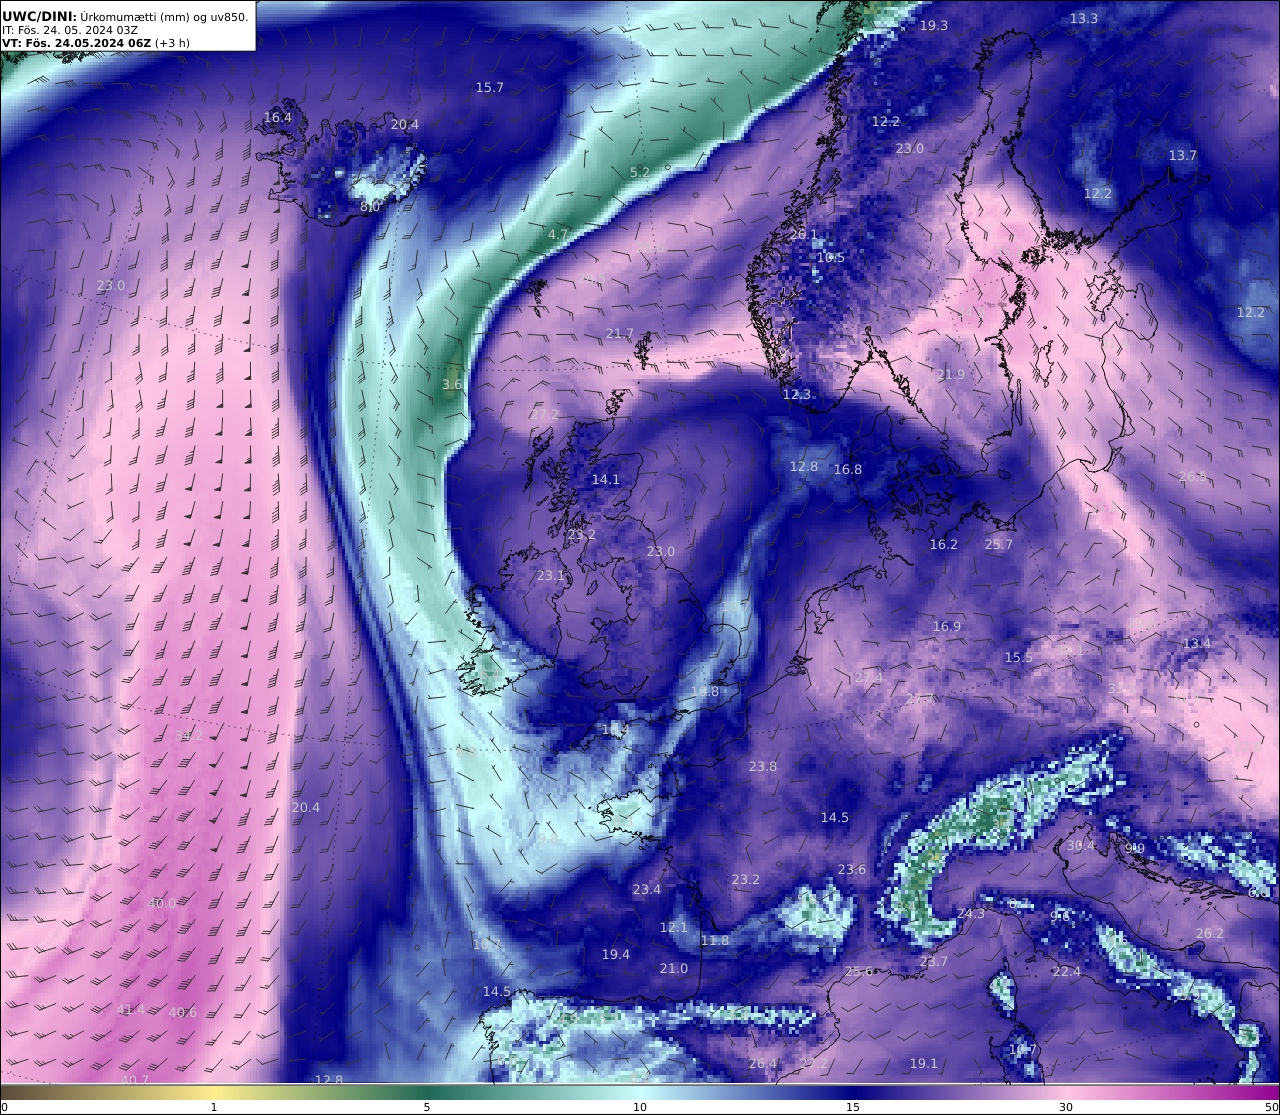The image size is (1280, 1115).
Task: Click the 13.7 value label
Action: click(1183, 155)
